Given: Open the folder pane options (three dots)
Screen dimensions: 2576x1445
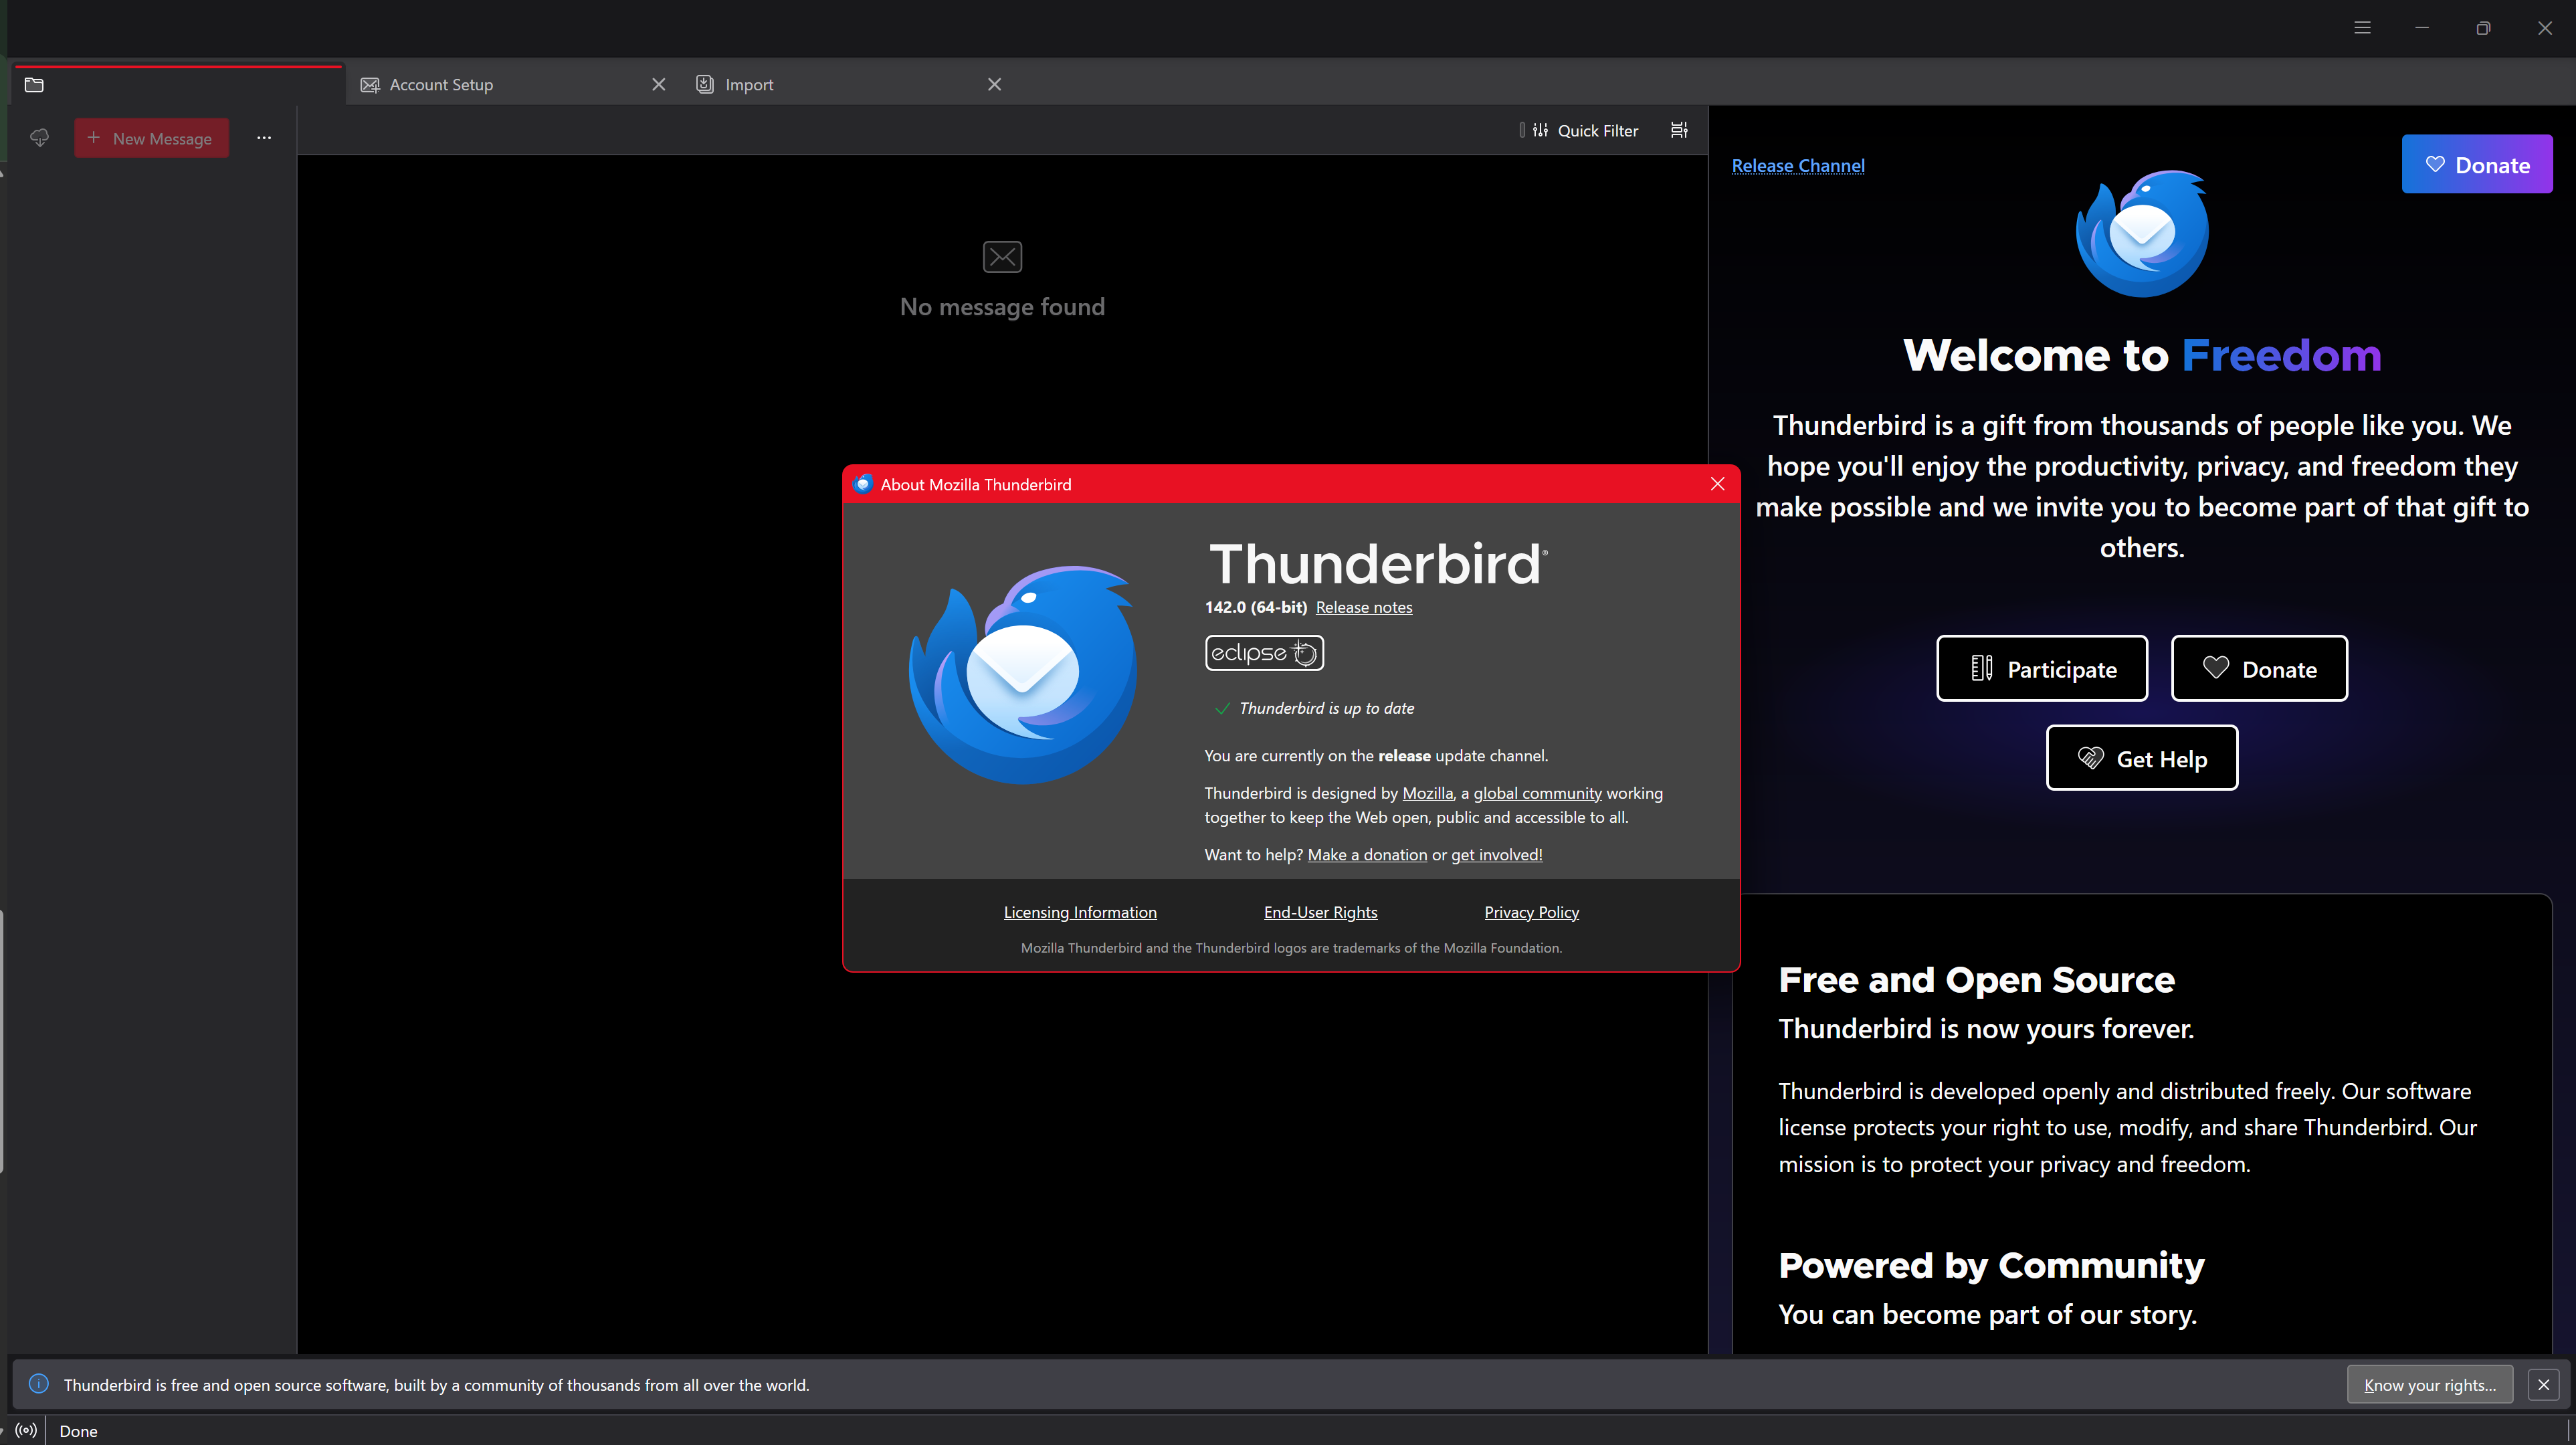Looking at the screenshot, I should click(x=264, y=138).
